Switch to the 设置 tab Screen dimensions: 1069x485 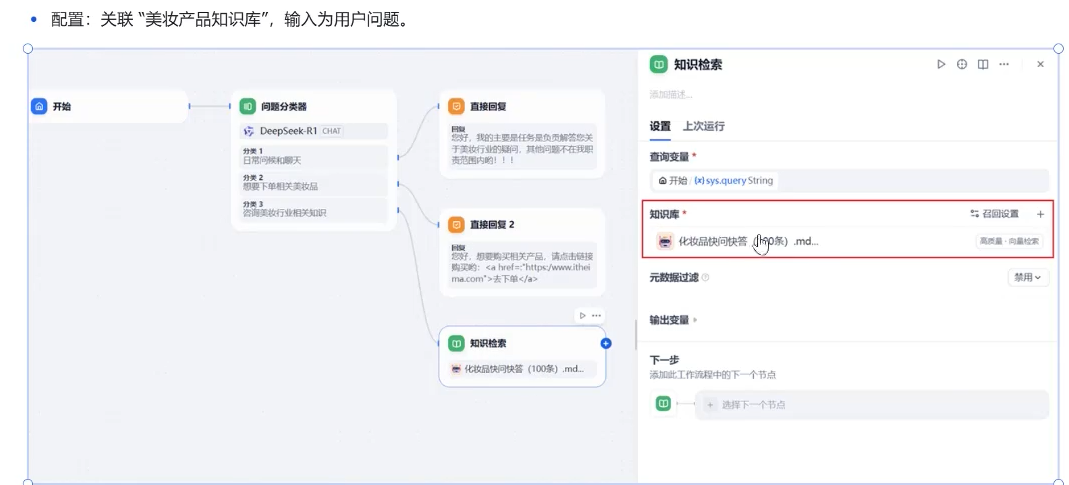click(x=660, y=126)
